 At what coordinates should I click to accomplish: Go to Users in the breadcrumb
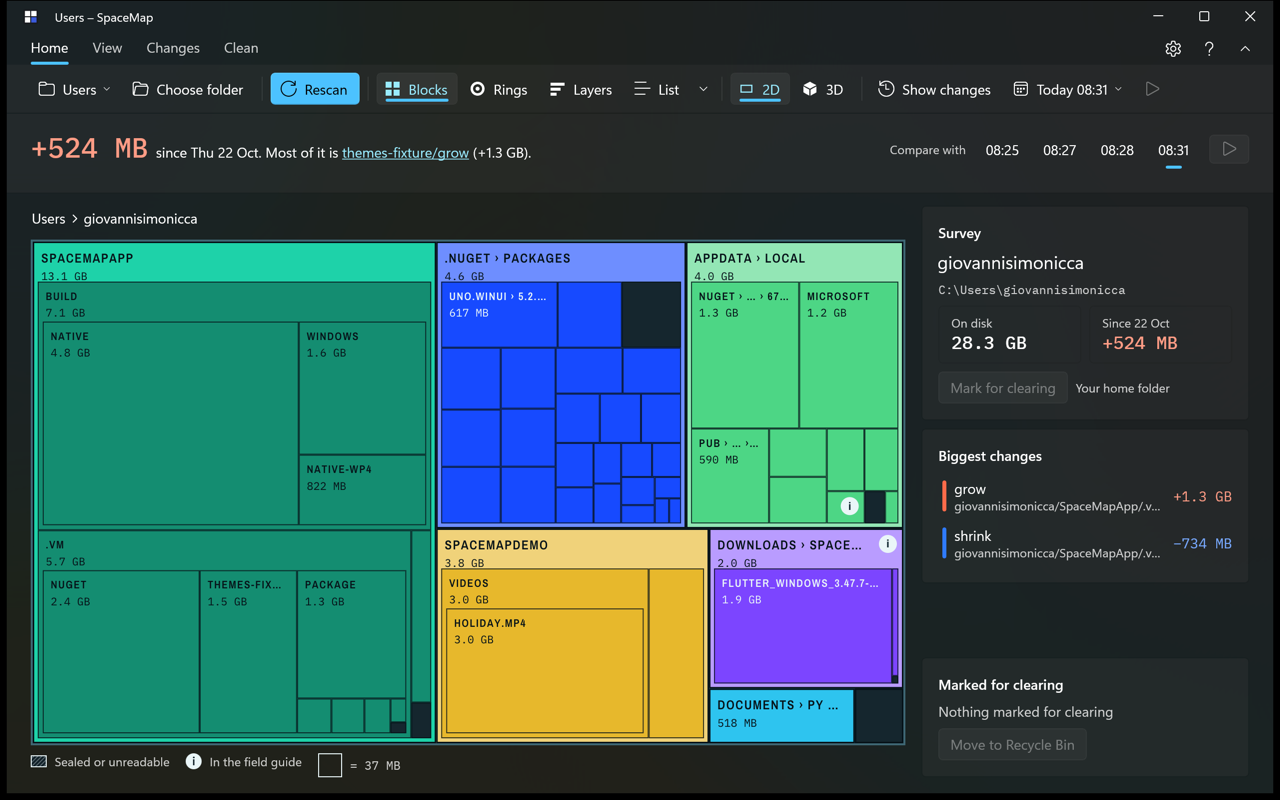[48, 218]
